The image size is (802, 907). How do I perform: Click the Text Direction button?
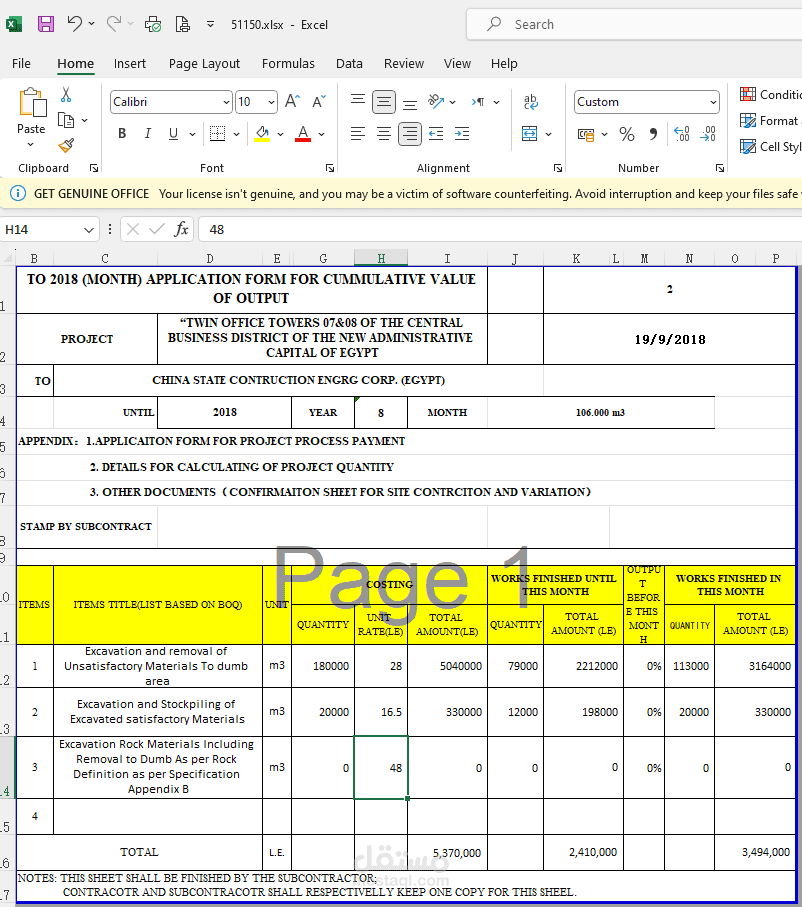click(x=478, y=102)
